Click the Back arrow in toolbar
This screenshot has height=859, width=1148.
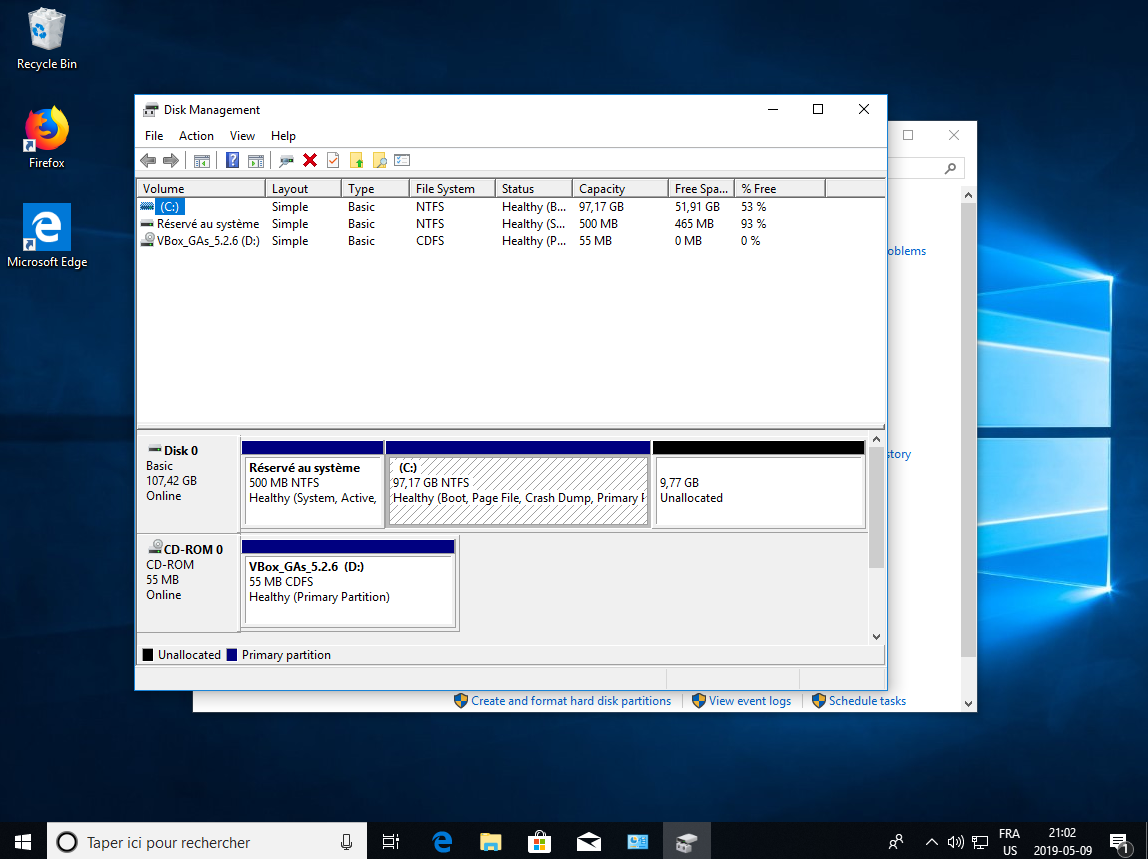click(x=148, y=160)
